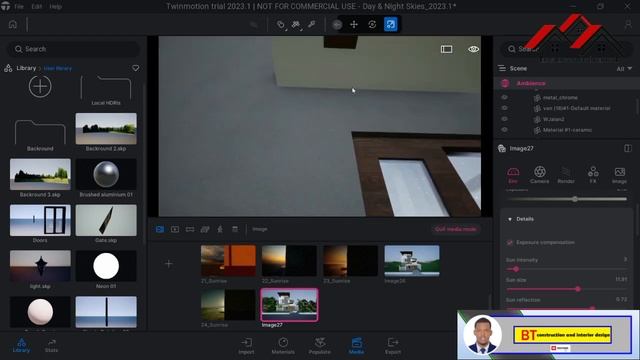Adjust the Sun size slider
Image resolution: width=640 pixels, height=360 pixels.
point(566,289)
